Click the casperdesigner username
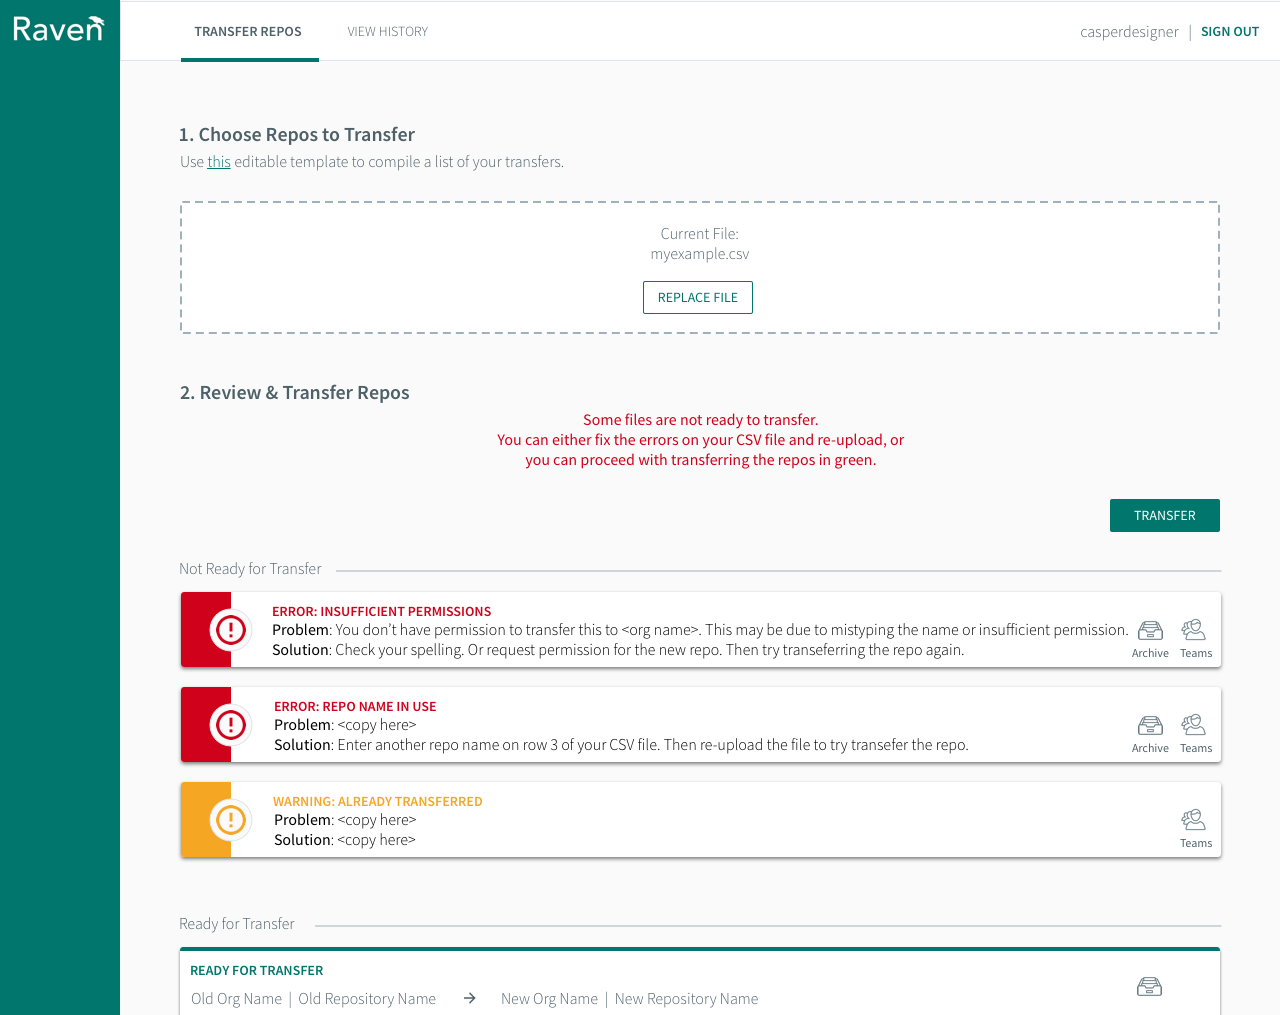Viewport: 1280px width, 1015px height. [1129, 32]
